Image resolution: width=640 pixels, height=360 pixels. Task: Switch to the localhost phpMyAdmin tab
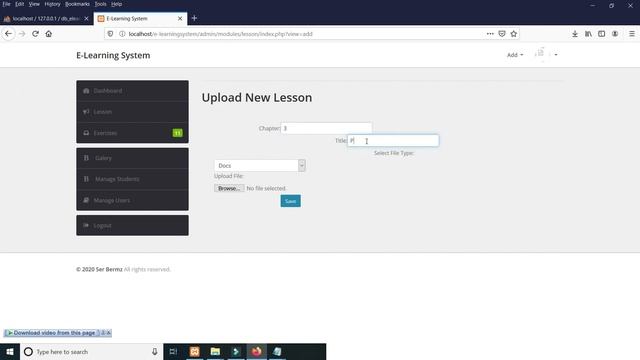tap(46, 18)
